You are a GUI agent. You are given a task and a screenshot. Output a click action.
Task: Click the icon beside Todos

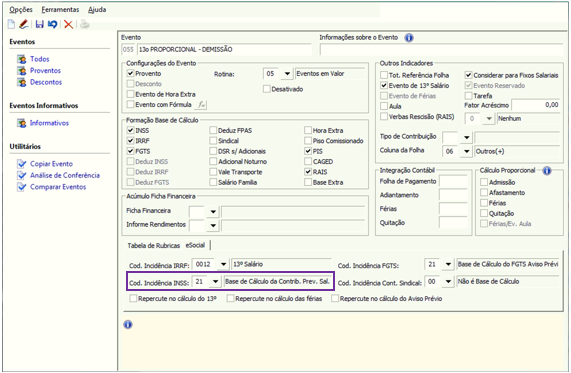22,59
